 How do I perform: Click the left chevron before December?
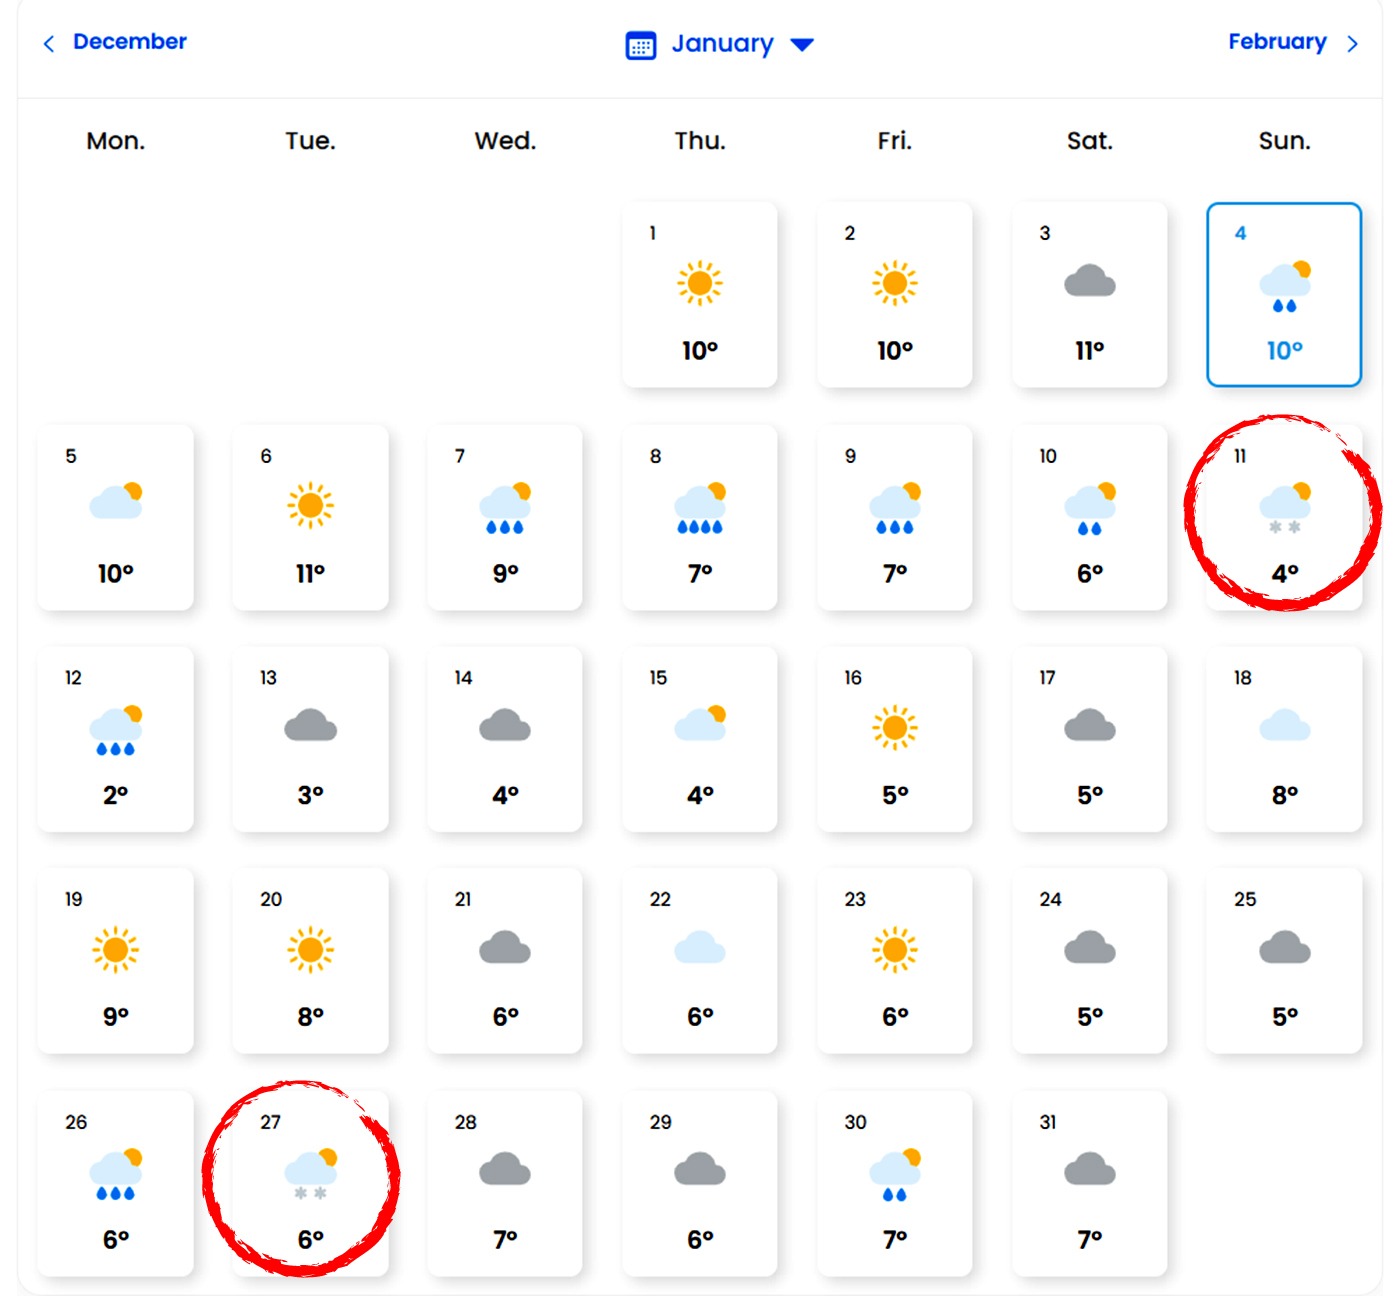pyautogui.click(x=49, y=44)
